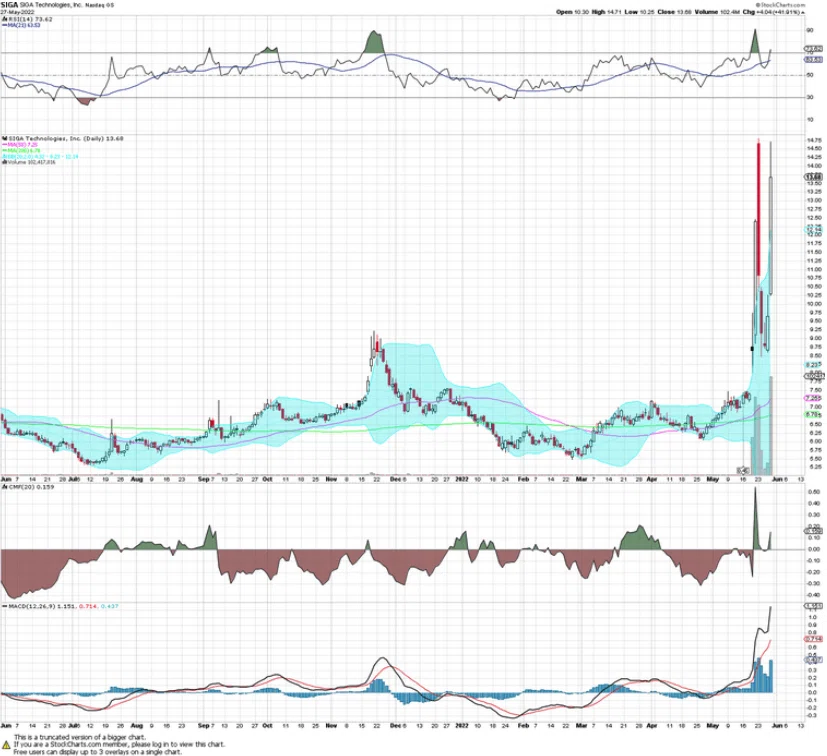Click the Volume 102,417,816 legend entry
The image size is (827, 756).
point(29,162)
